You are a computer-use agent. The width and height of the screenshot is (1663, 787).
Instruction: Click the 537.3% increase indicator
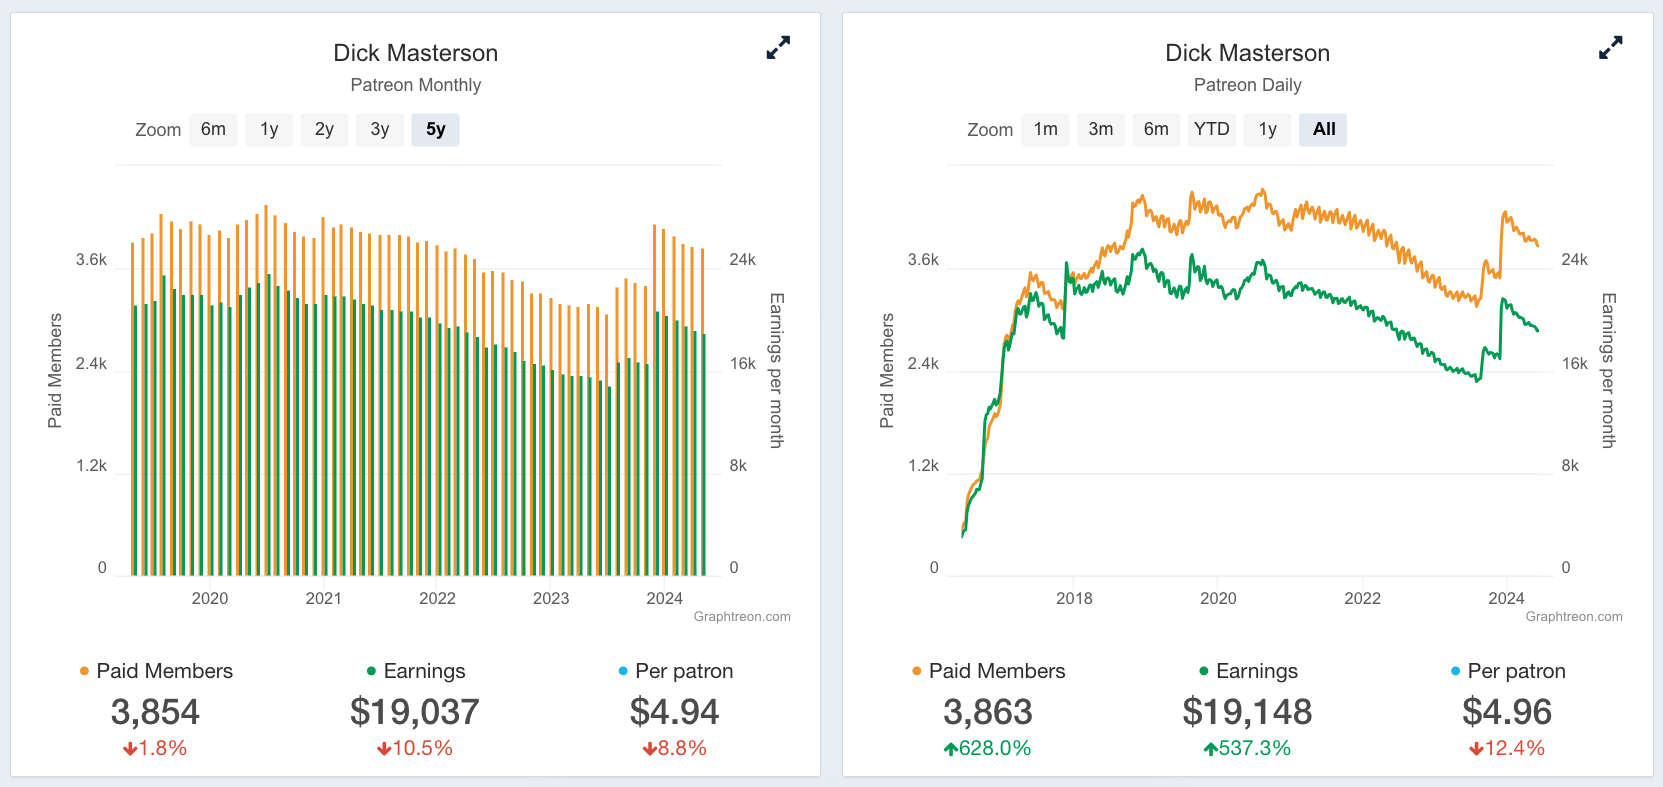pyautogui.click(x=1247, y=748)
